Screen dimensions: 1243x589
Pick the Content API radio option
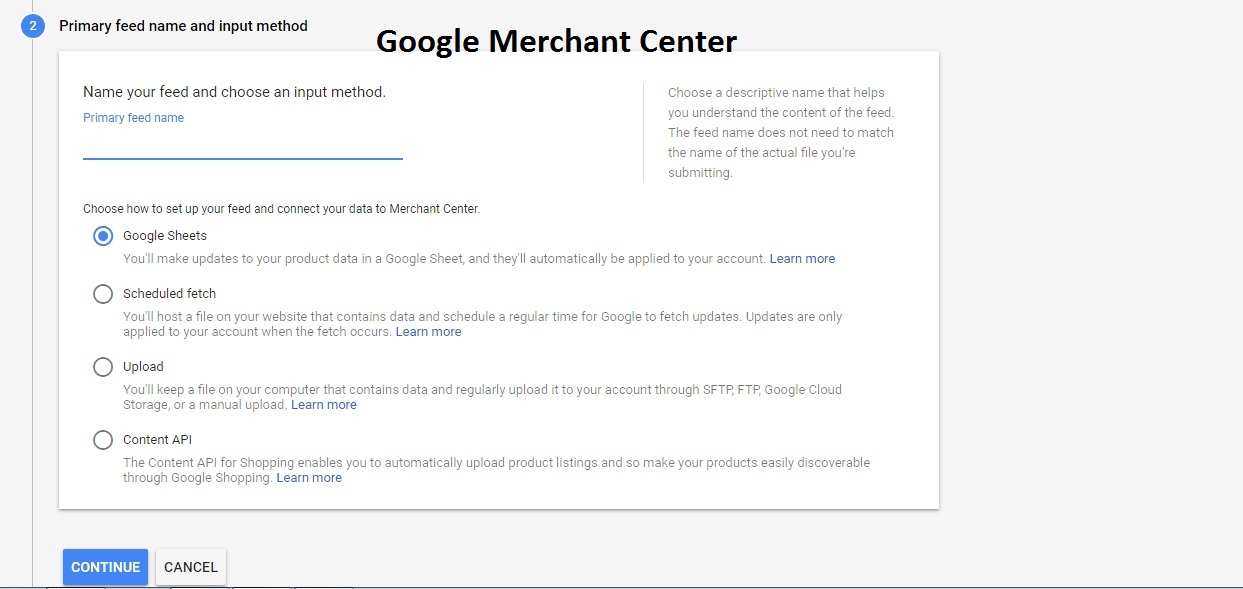pos(103,440)
